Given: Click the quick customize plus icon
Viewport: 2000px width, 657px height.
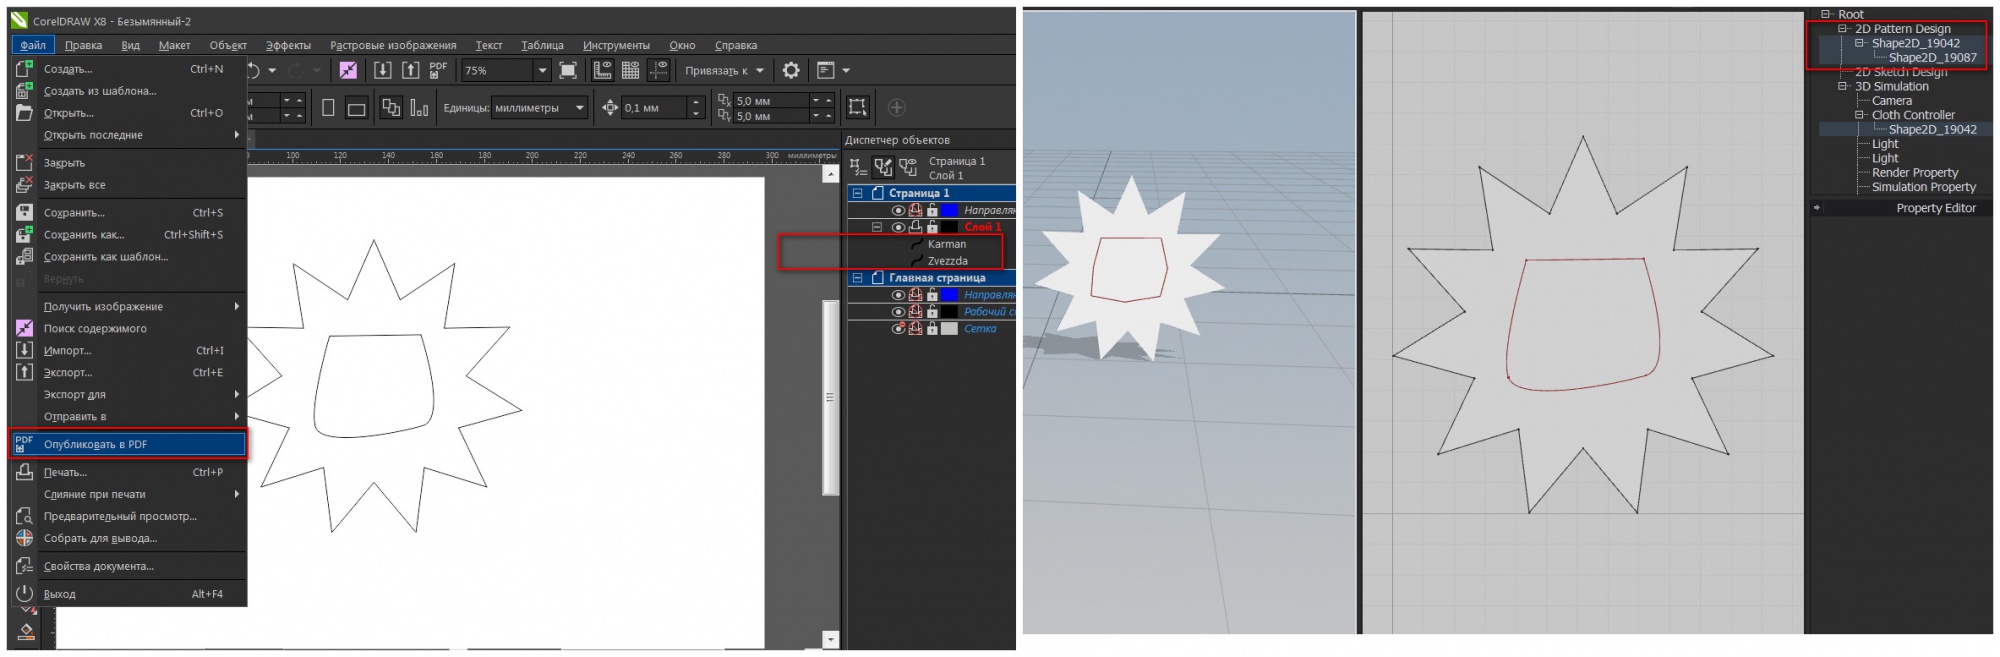Looking at the screenshot, I should pos(896,107).
